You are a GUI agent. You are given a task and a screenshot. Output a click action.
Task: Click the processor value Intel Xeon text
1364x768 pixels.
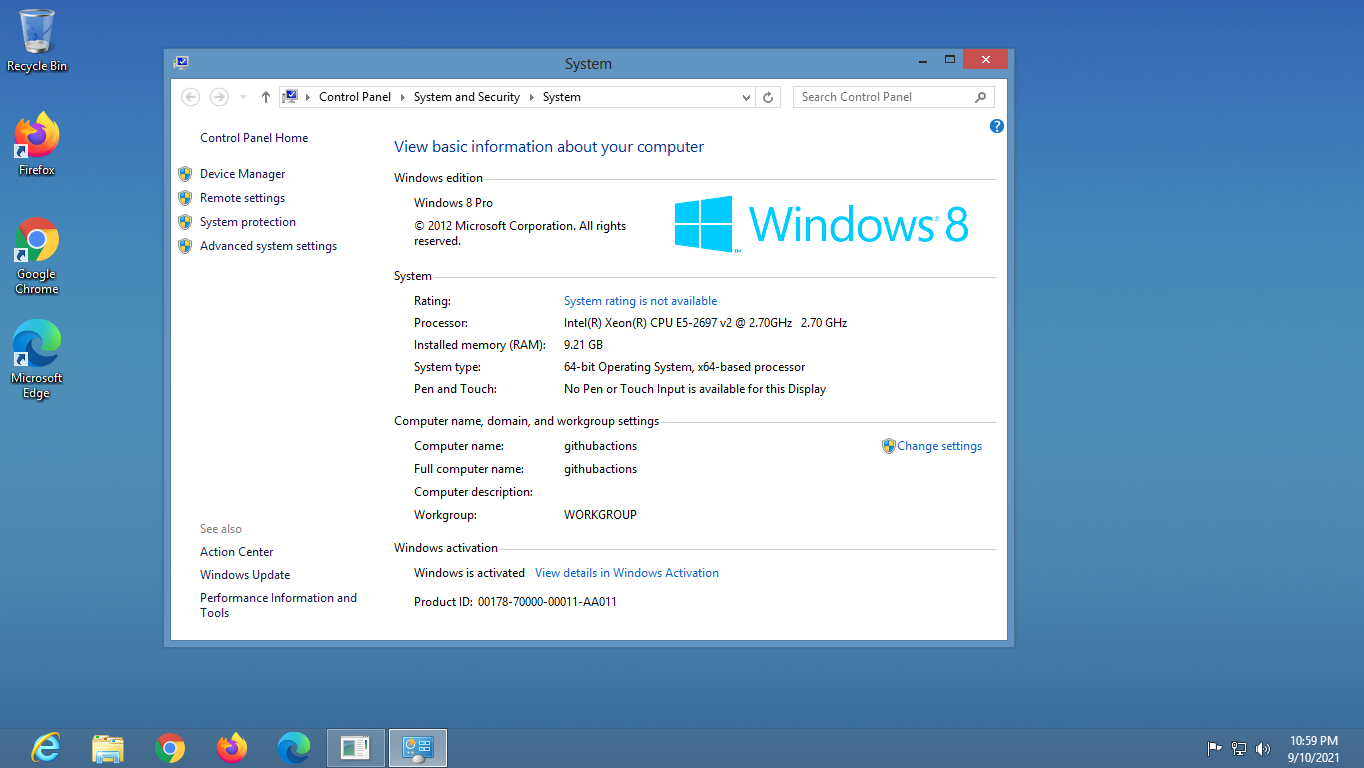tap(705, 323)
